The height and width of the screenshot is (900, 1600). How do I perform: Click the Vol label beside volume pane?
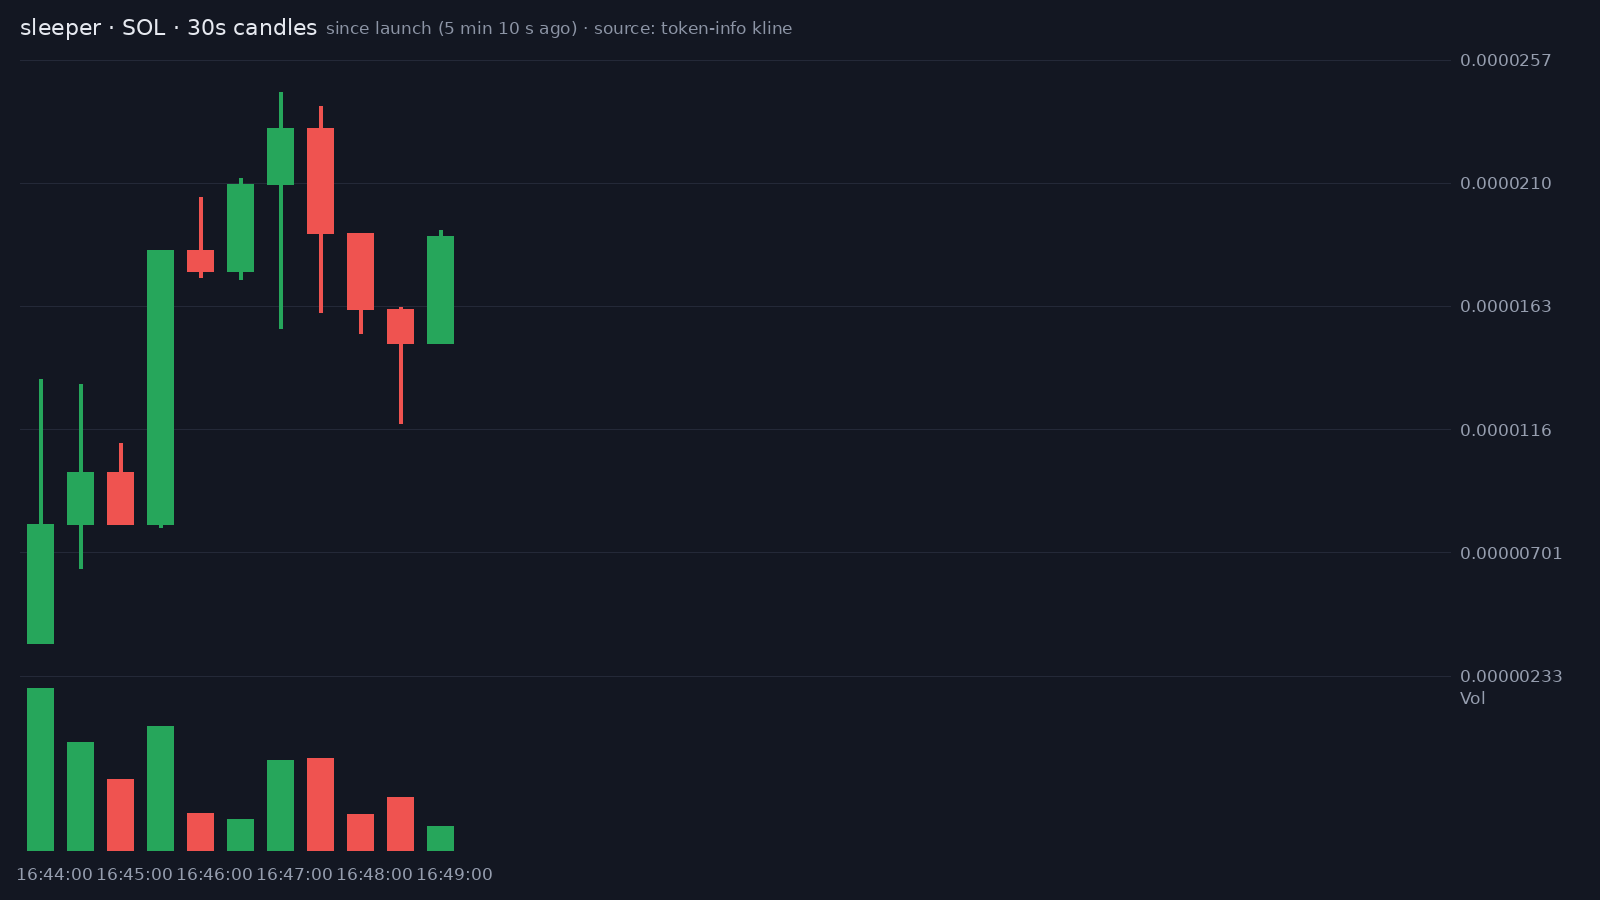[x=1472, y=698]
